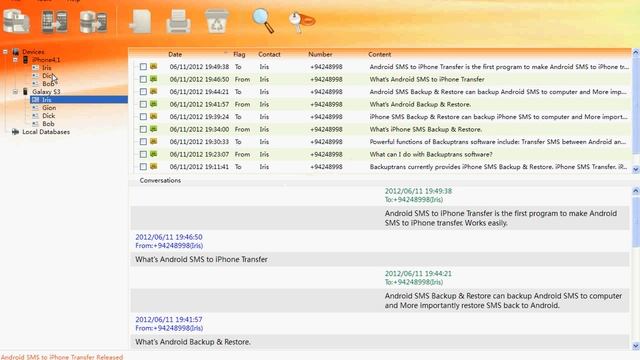Click the Local Databases icon
640x360 pixels.
[16, 132]
